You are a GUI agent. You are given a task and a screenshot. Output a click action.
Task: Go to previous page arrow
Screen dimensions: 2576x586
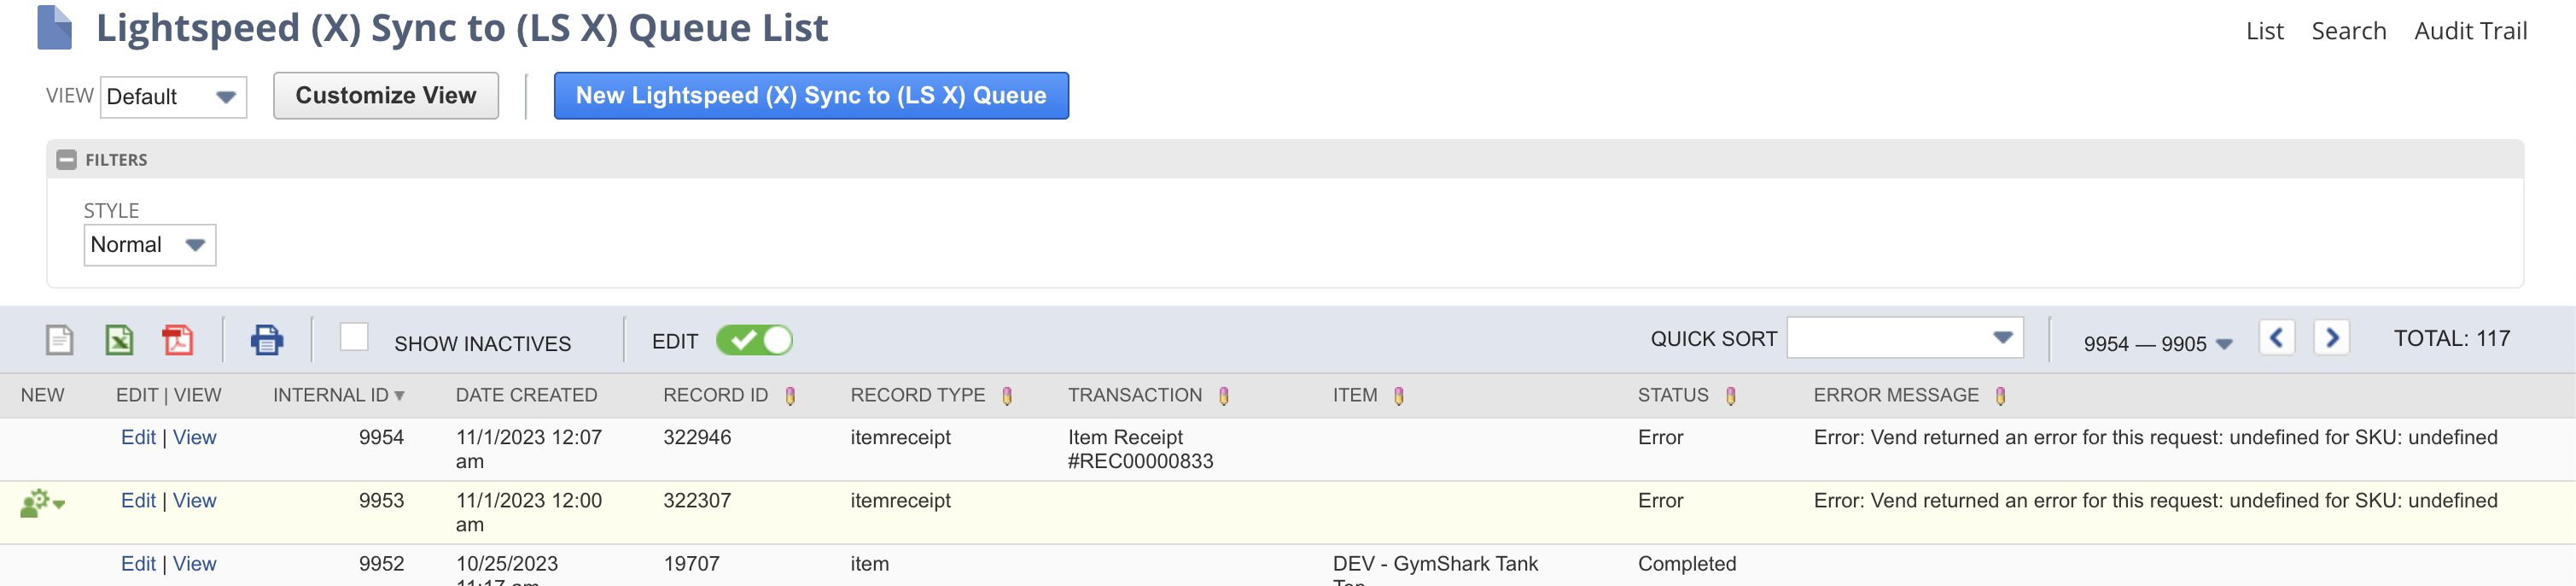tap(2276, 338)
